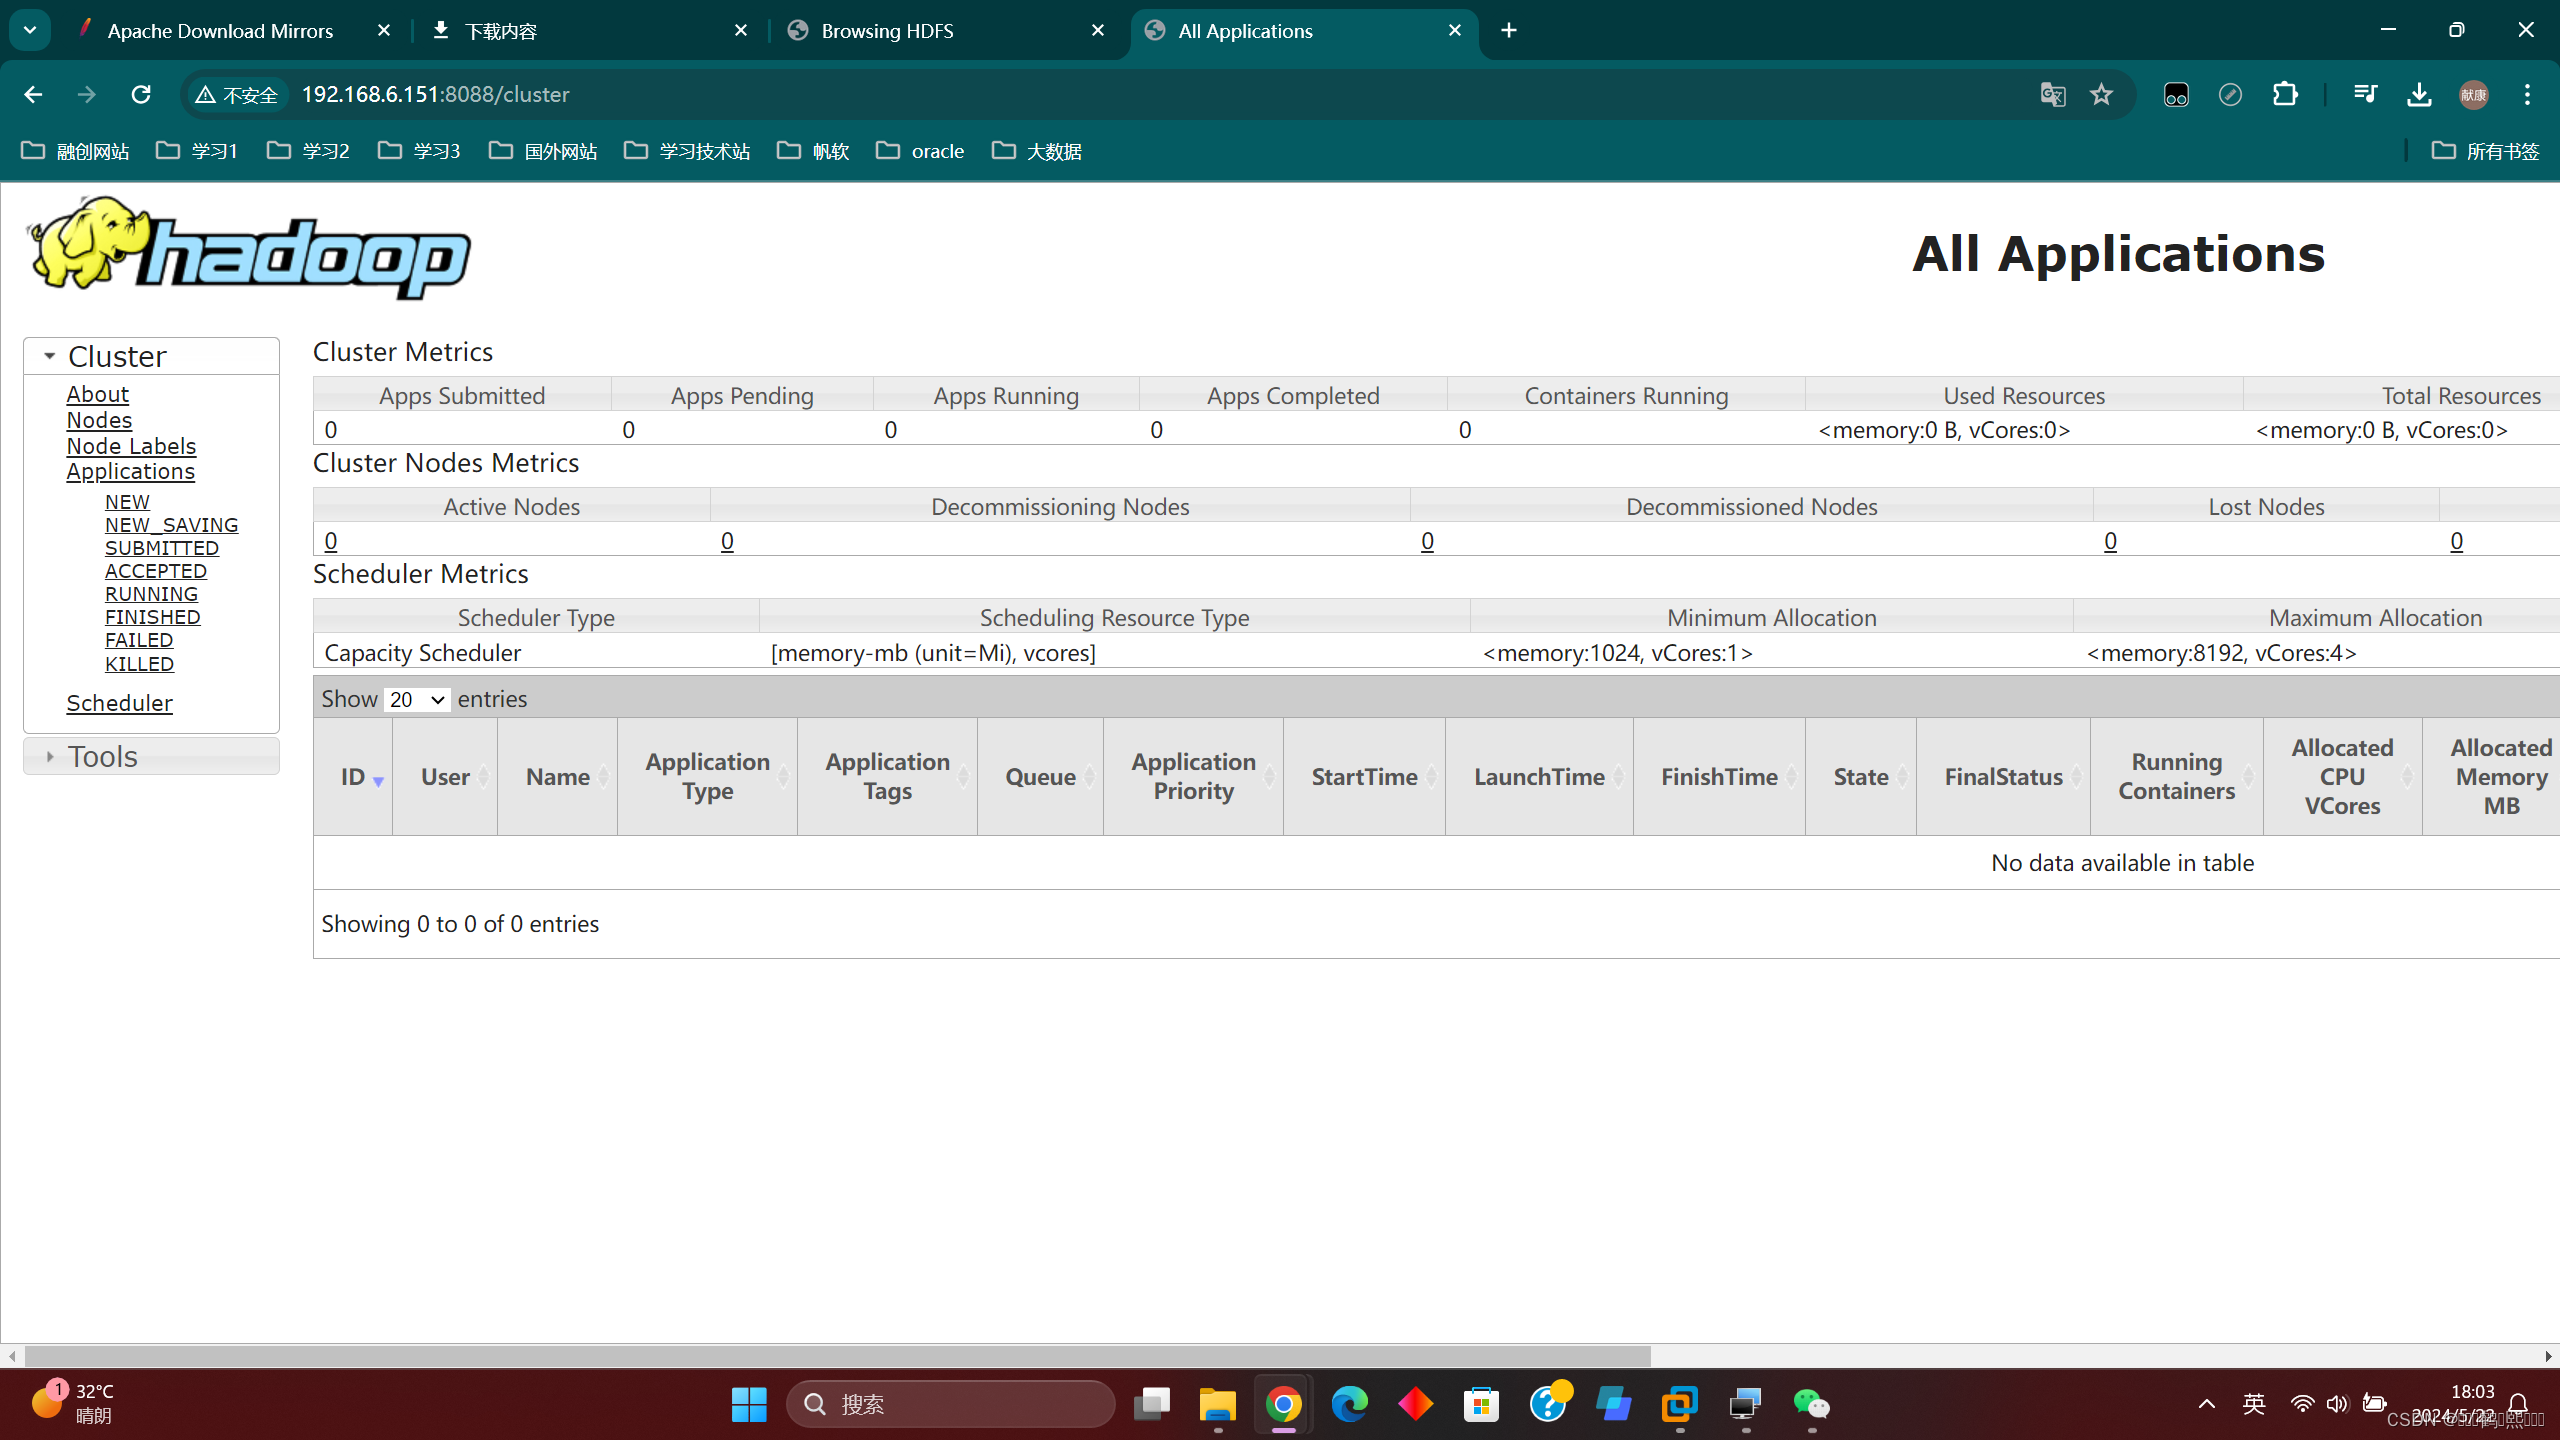Open the three-dot Chrome menu
This screenshot has height=1440, width=2560.
2527,94
